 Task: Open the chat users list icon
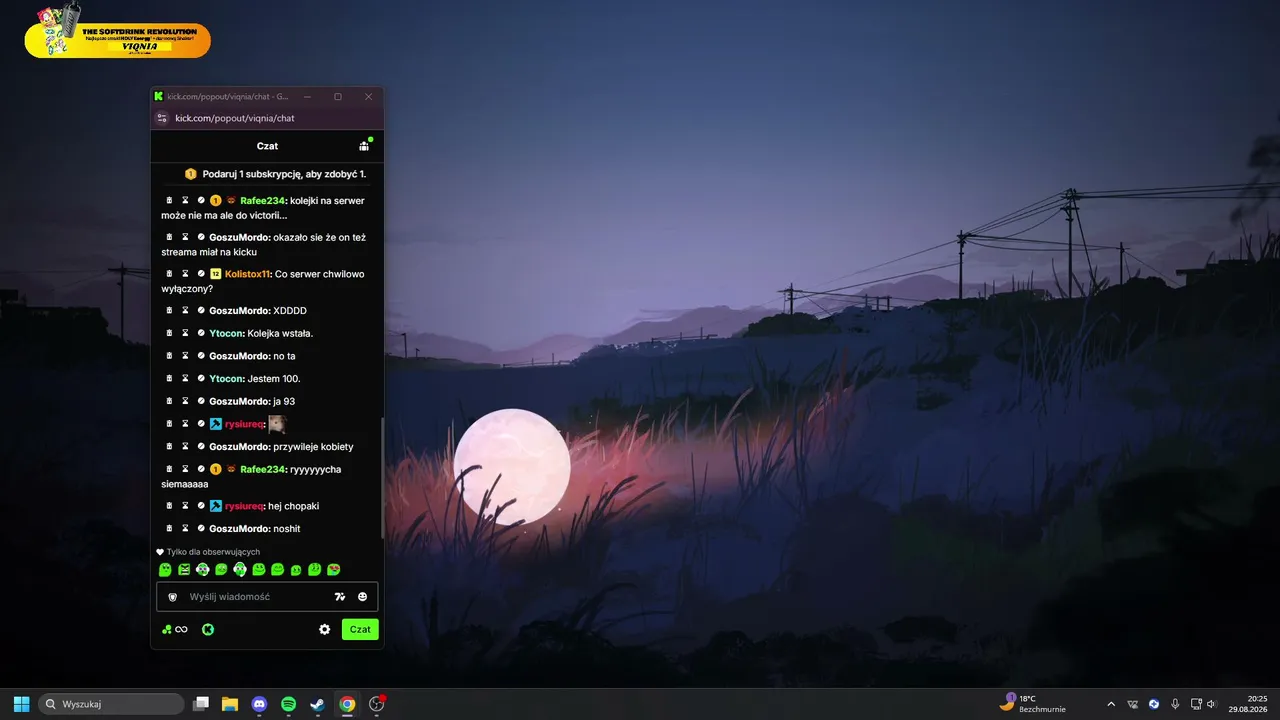point(364,146)
